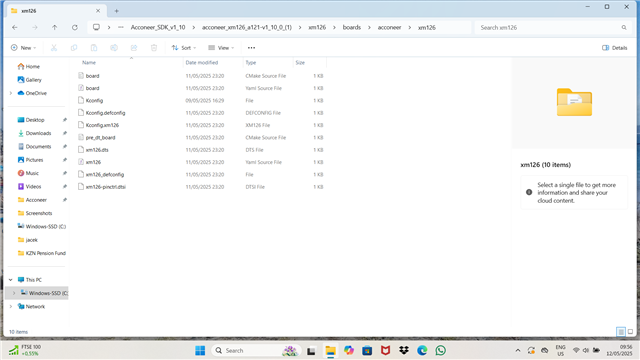Open McAfee from taskbar
Image resolution: width=640 pixels, height=360 pixels.
click(385, 351)
